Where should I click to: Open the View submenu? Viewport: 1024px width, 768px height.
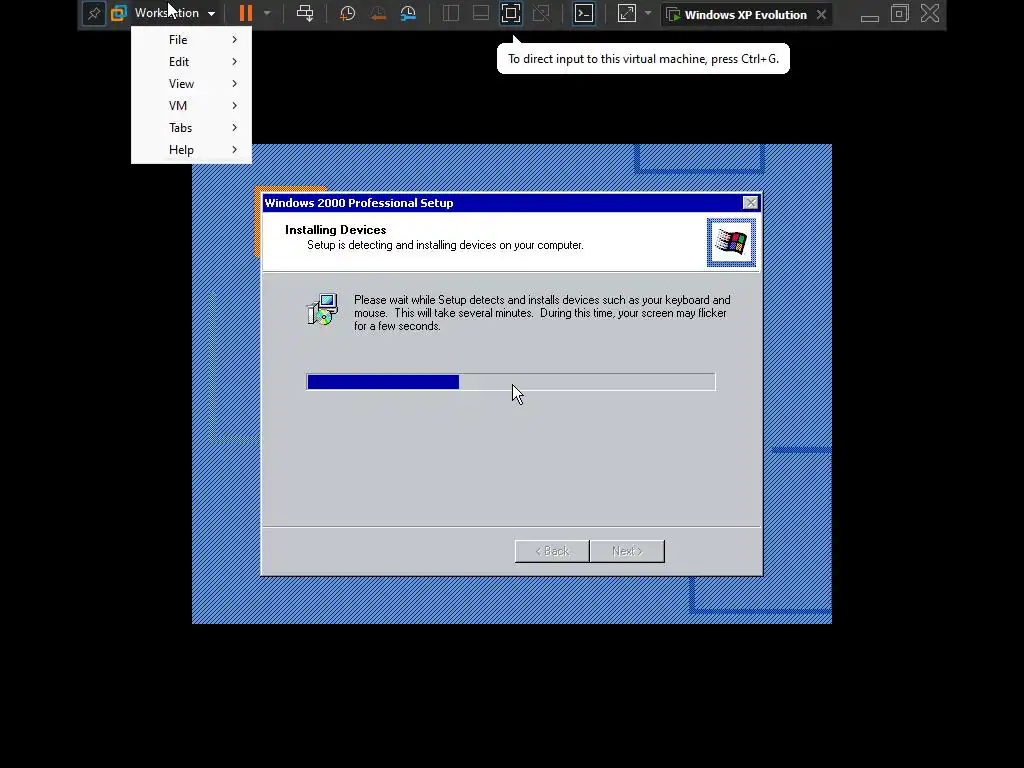(x=191, y=84)
